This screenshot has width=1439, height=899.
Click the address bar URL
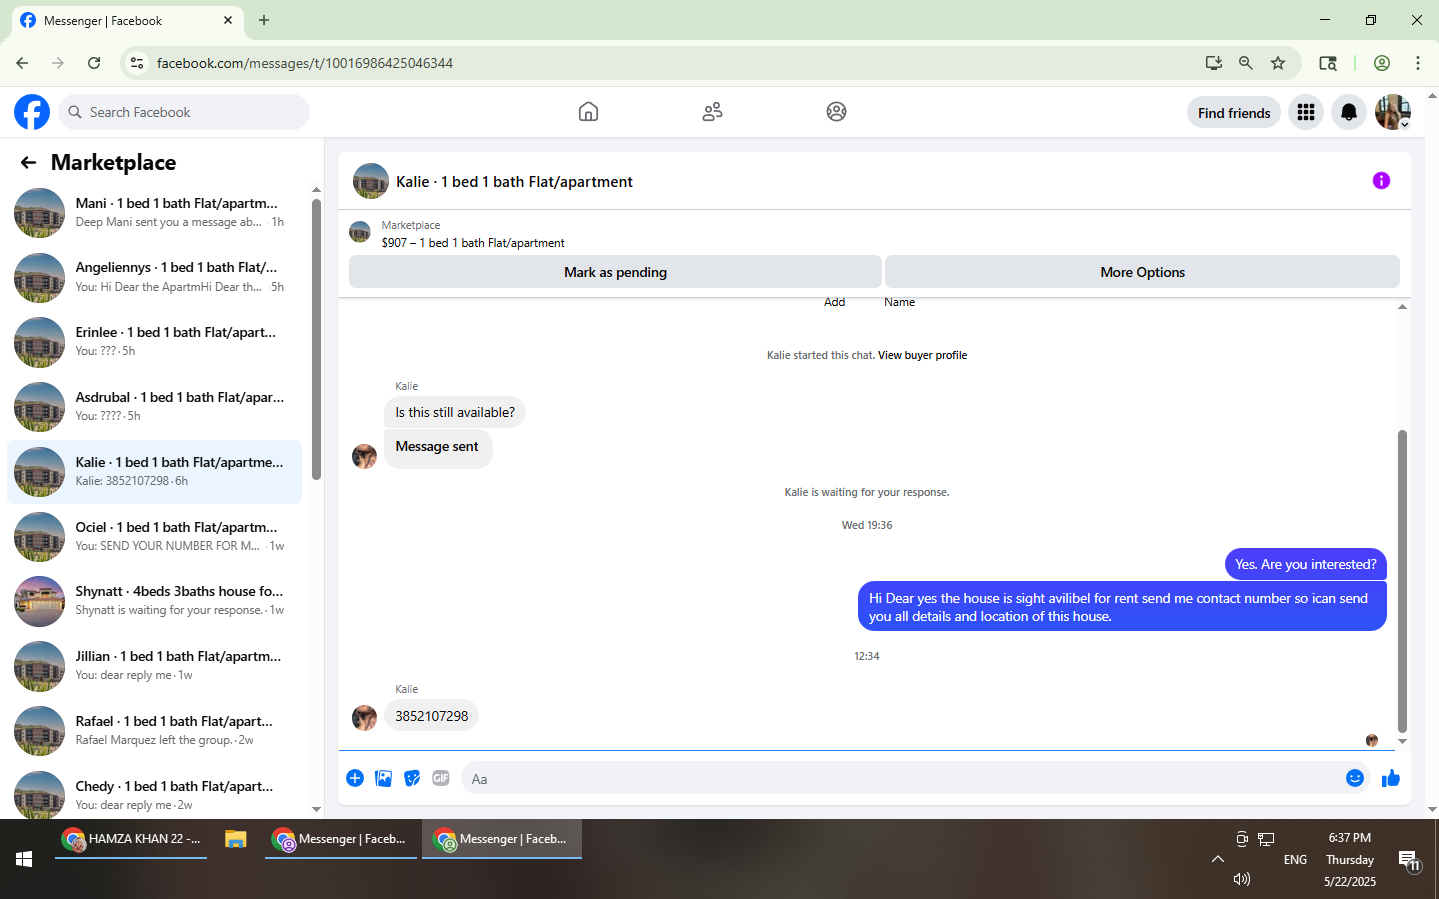[x=305, y=63]
